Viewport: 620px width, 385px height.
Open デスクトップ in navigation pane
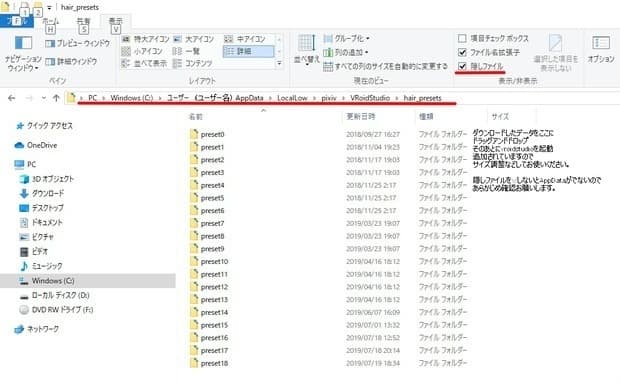tap(42, 208)
